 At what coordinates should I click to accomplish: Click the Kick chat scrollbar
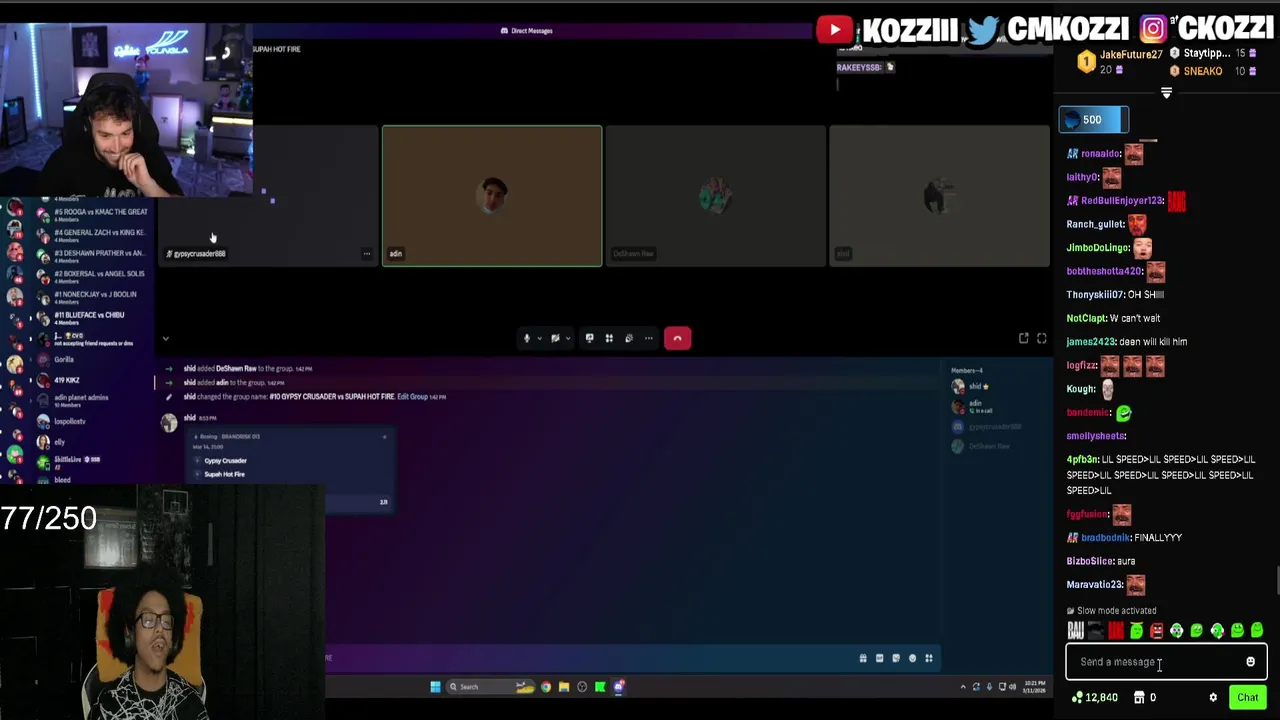click(x=1276, y=580)
